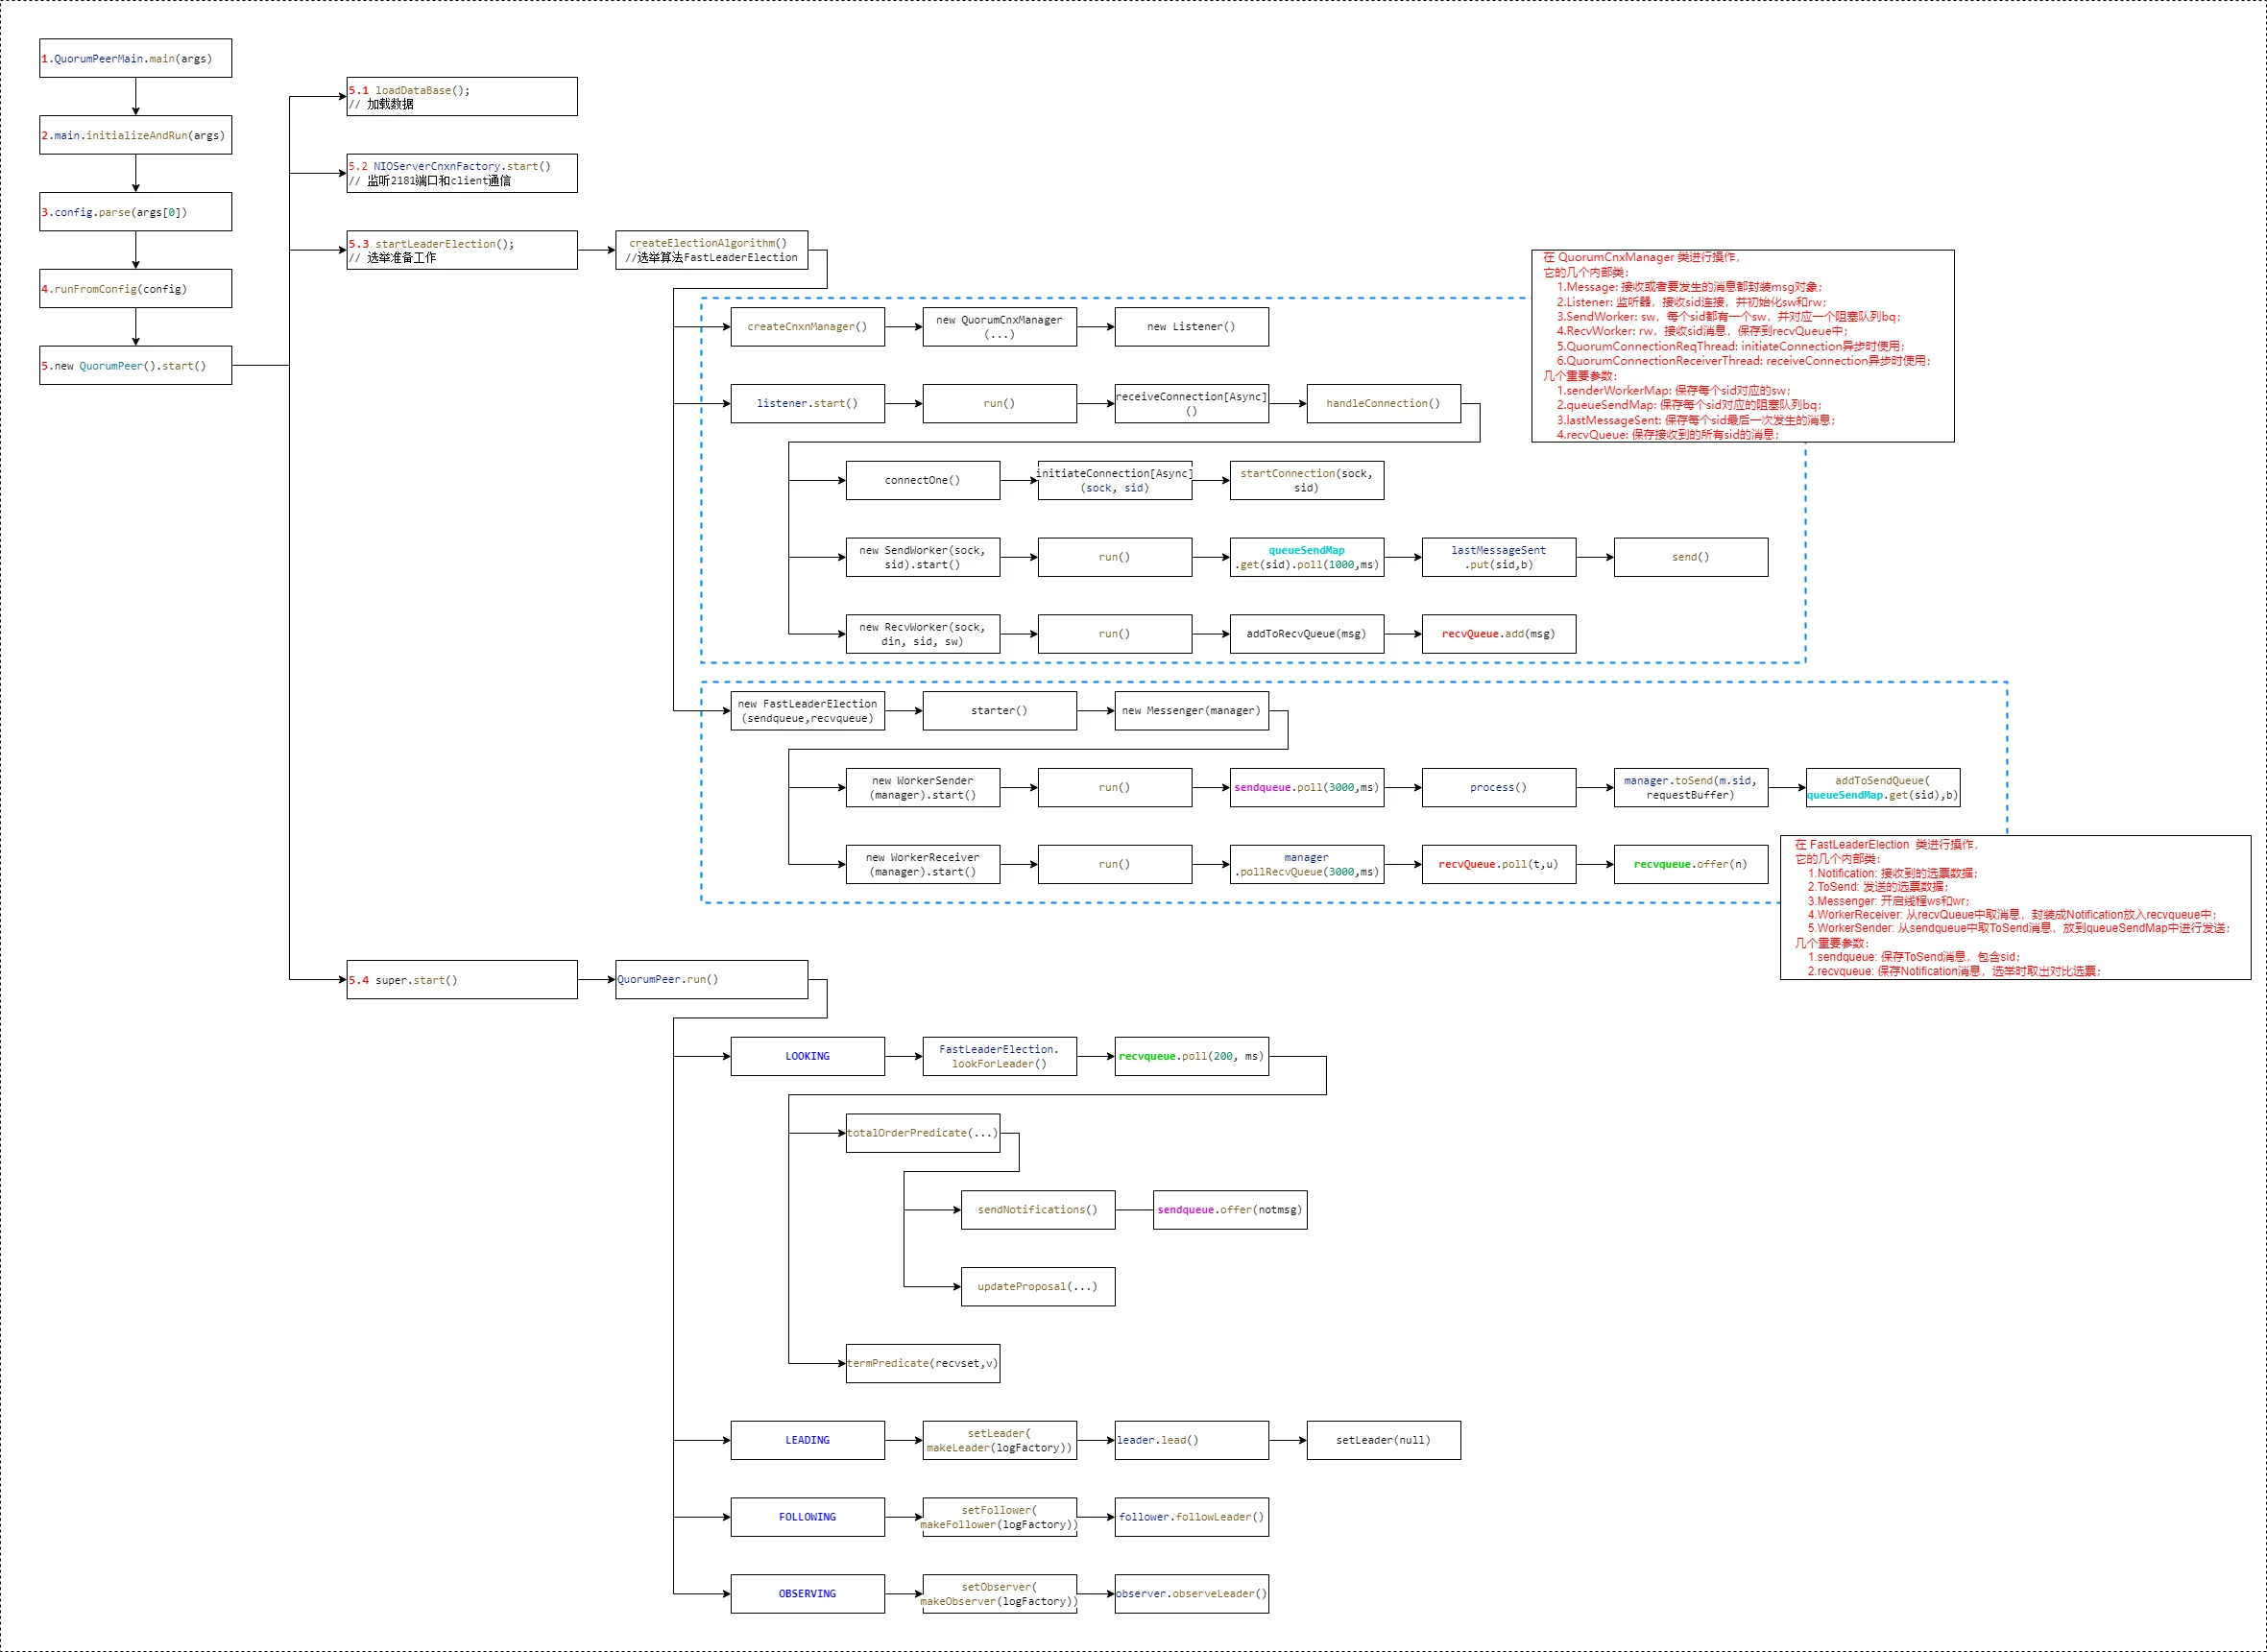Select the termPredicate(recvset,v) node
This screenshot has height=1652, width=2267.
922,1364
